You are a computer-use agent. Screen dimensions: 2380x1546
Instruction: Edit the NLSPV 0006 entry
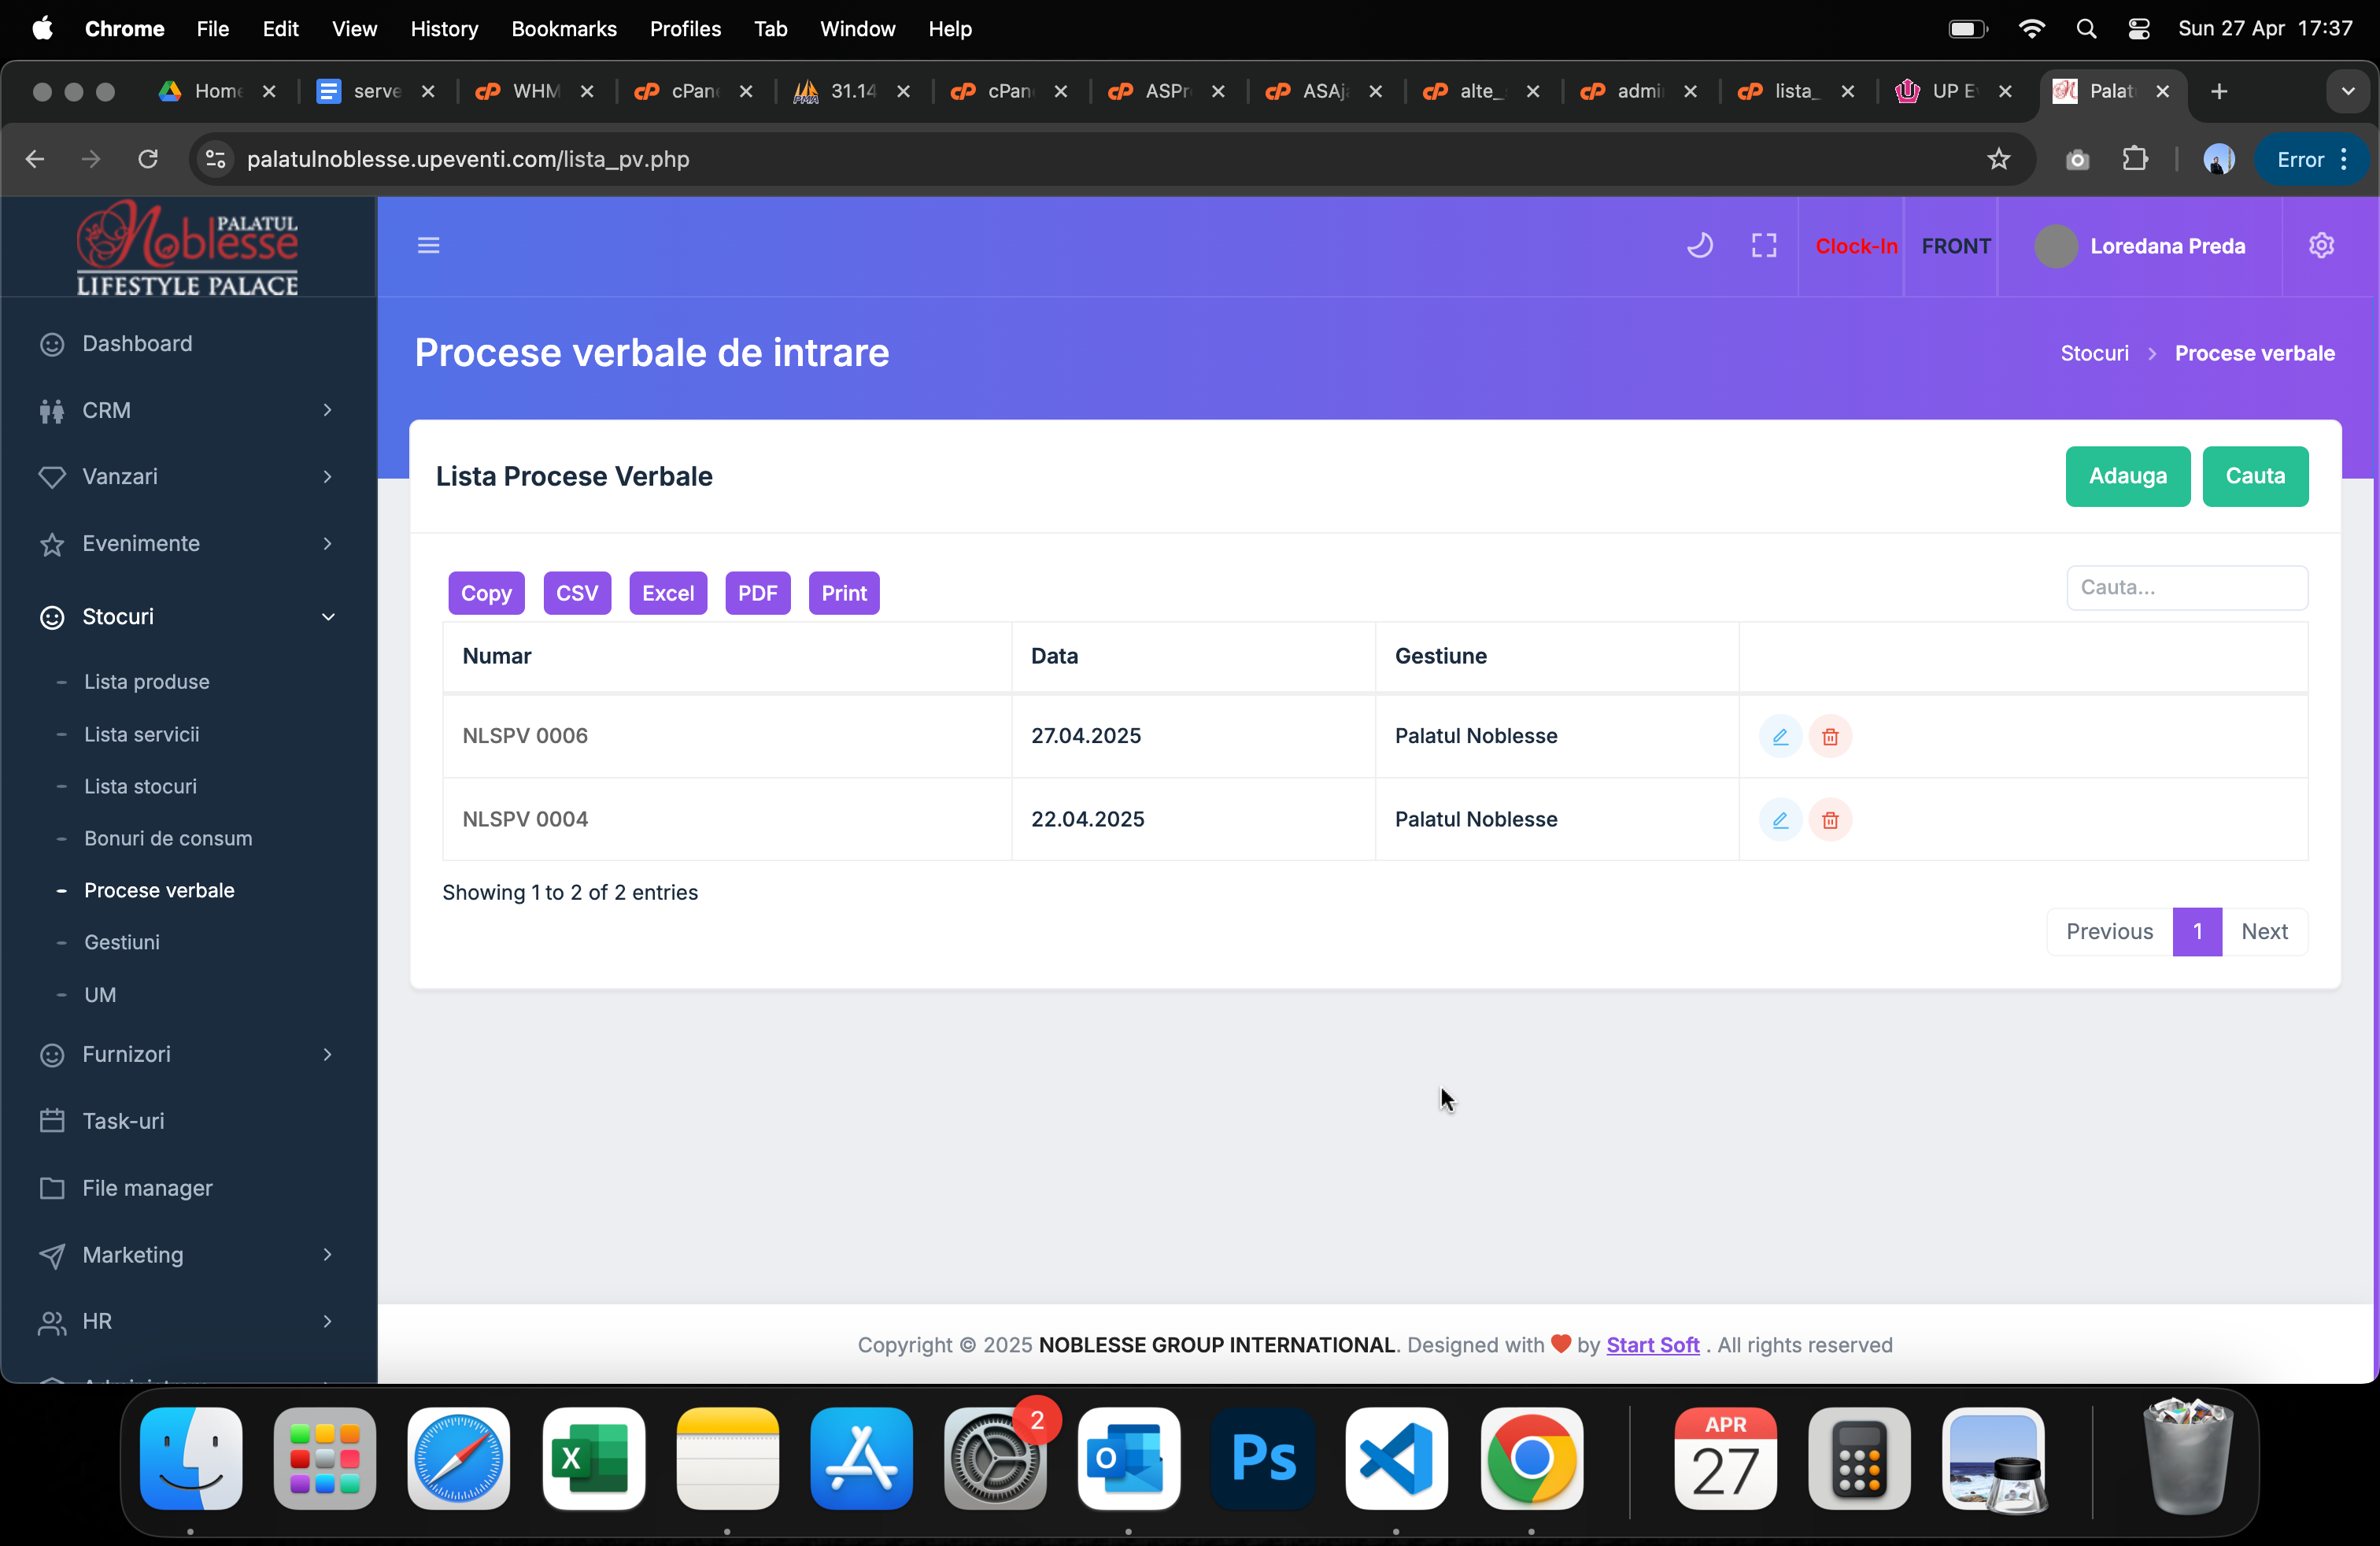click(1780, 736)
